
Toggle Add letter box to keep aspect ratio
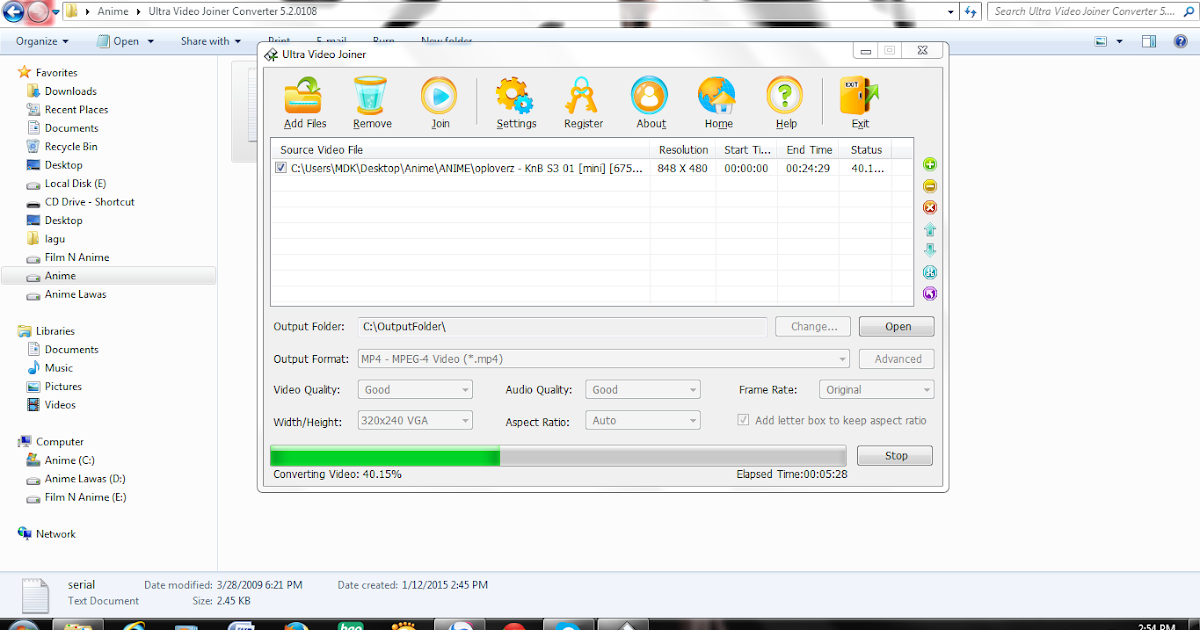click(x=743, y=421)
